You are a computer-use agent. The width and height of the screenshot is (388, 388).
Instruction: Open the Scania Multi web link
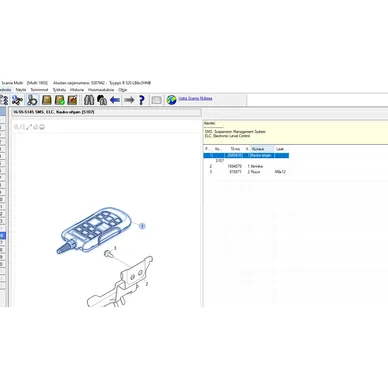pos(195,98)
